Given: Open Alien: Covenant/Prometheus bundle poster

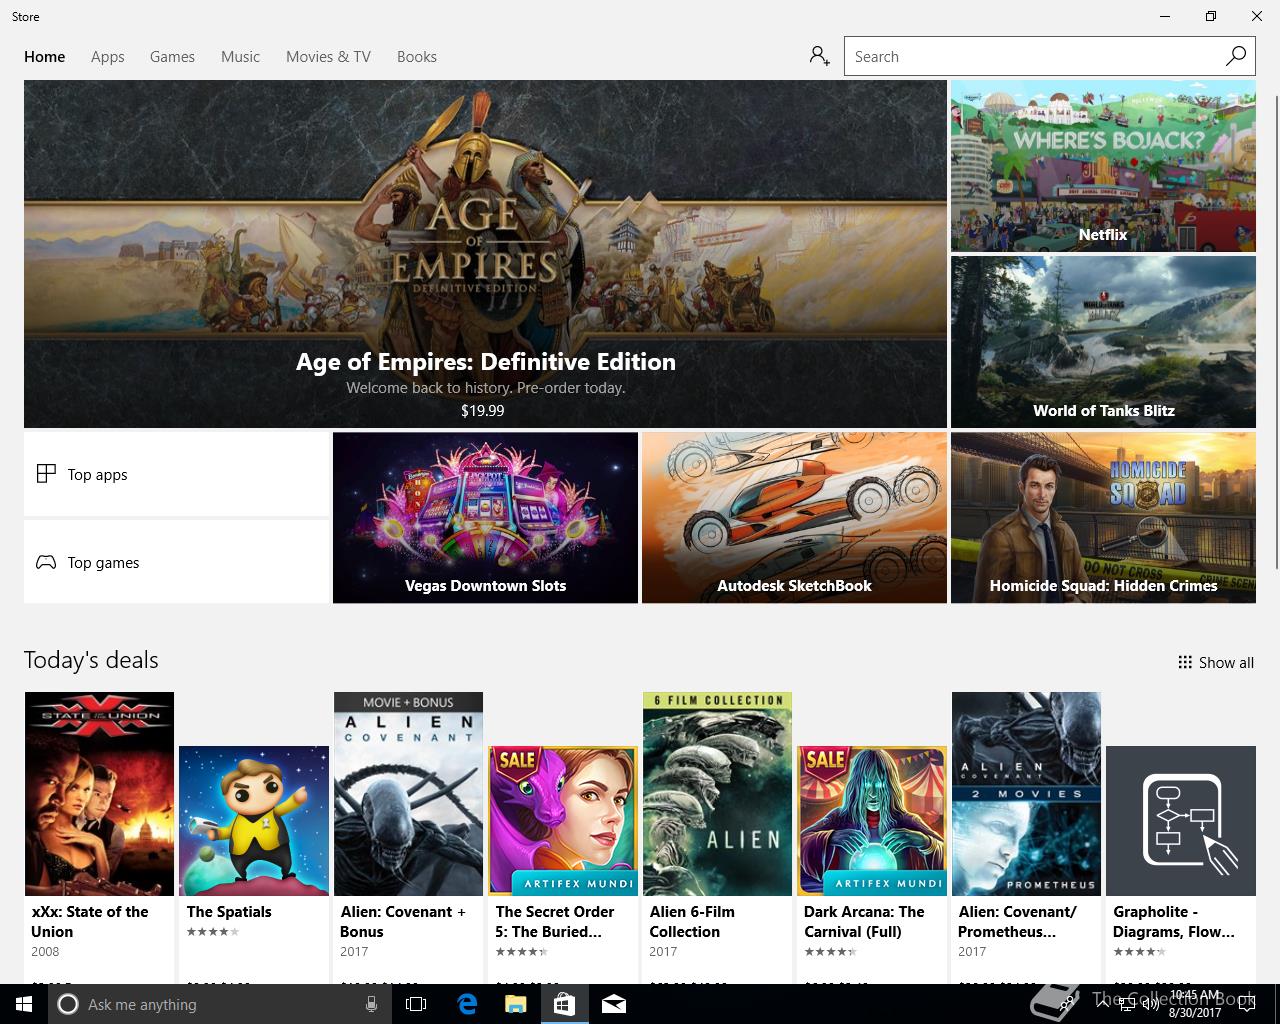Looking at the screenshot, I should (x=1026, y=794).
